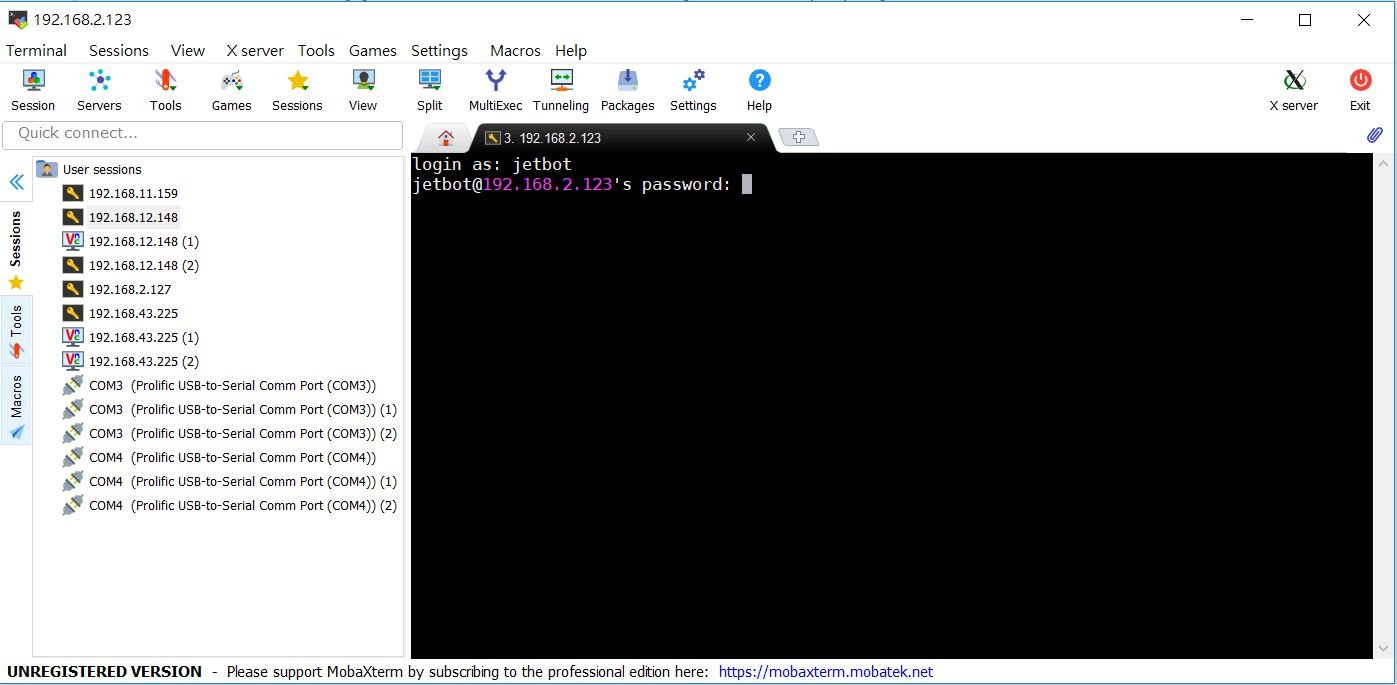Select the vertical Tools sidebar tab
The image size is (1397, 685).
click(x=16, y=332)
